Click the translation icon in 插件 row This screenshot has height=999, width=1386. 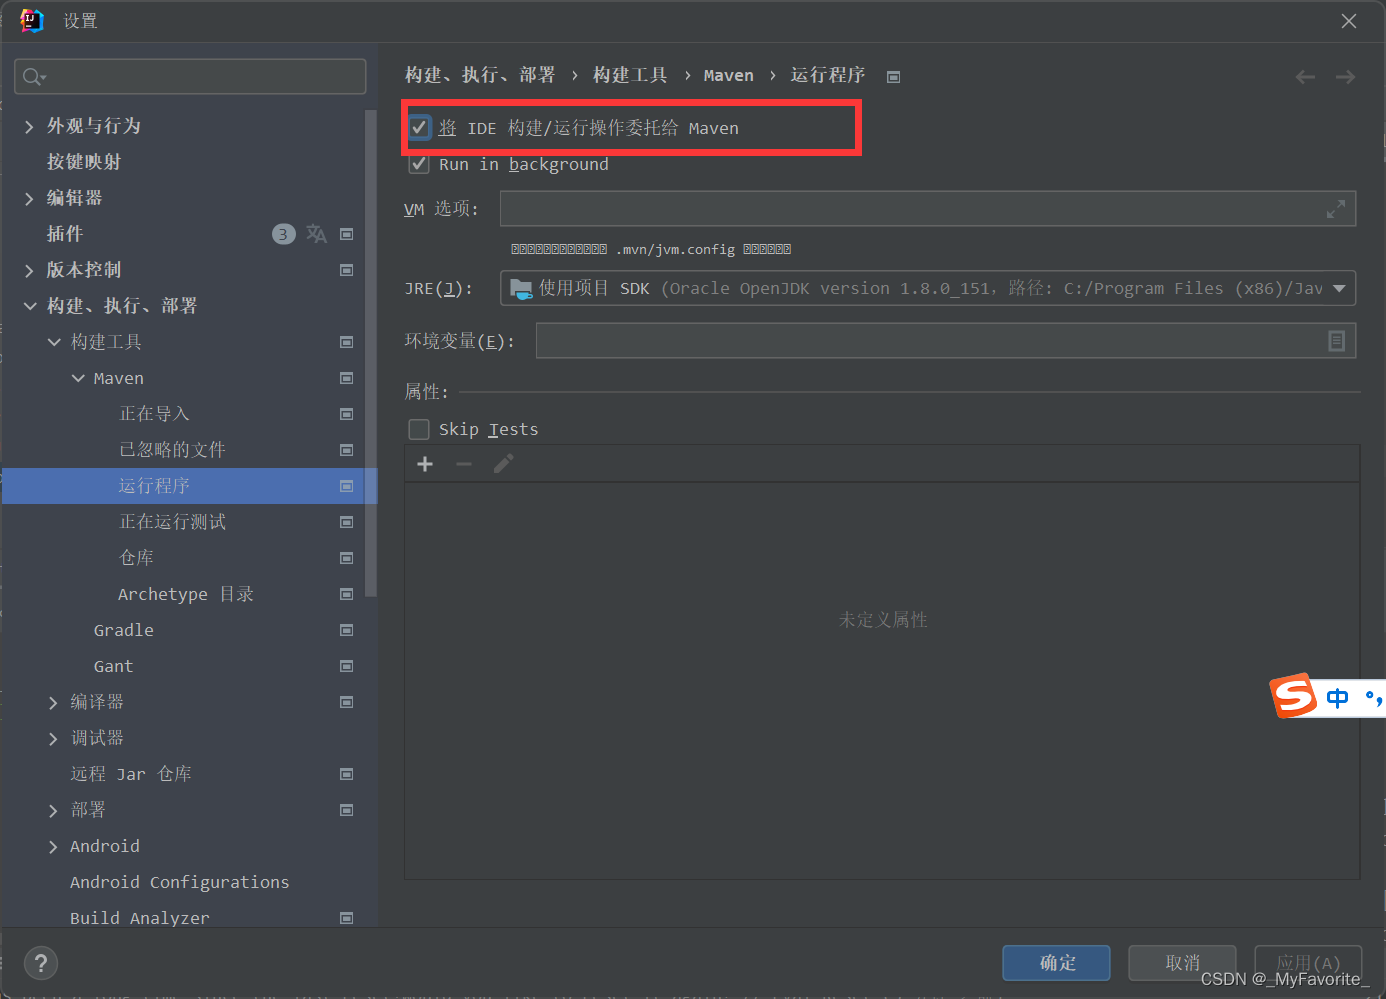tap(317, 234)
